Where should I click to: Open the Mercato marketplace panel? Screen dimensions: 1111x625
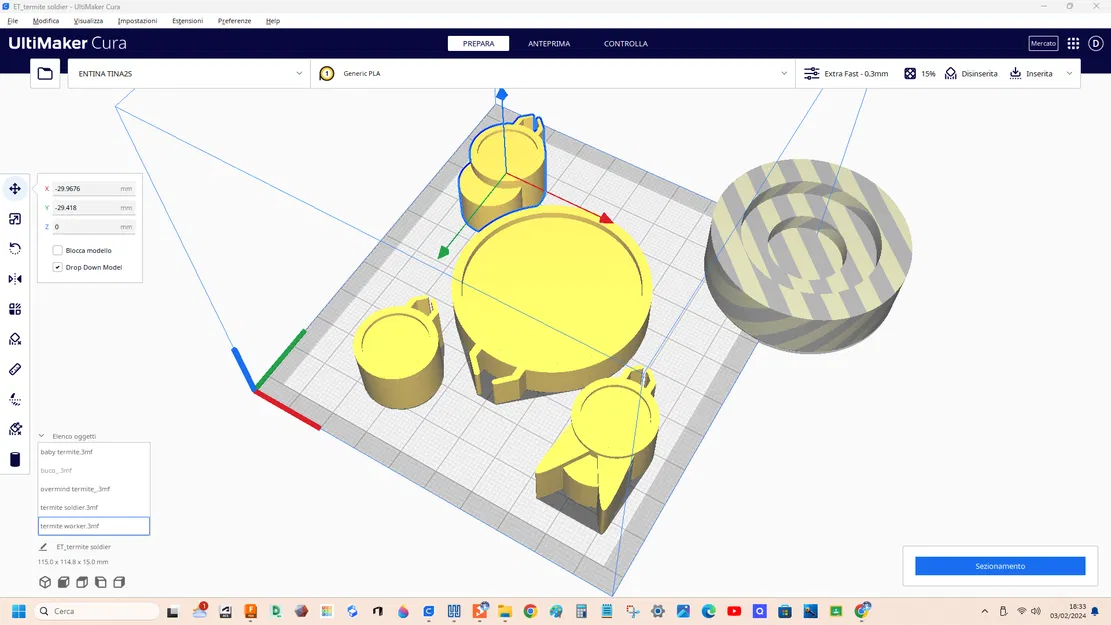(1043, 43)
